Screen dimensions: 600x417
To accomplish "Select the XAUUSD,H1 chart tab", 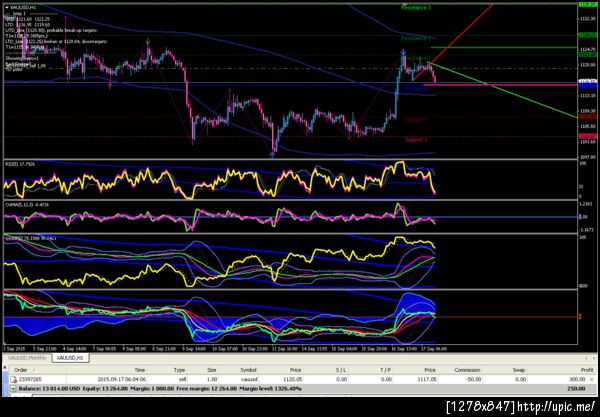I will tap(71, 358).
